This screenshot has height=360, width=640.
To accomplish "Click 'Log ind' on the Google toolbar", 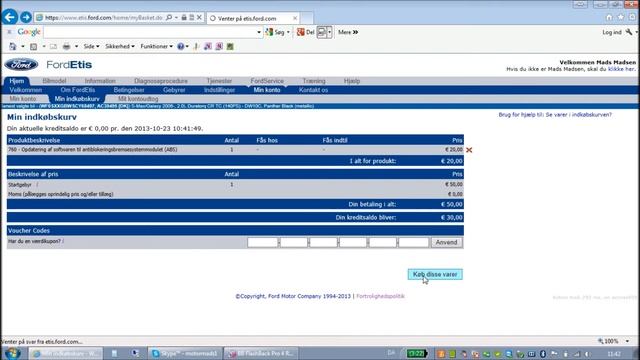I will pyautogui.click(x=611, y=32).
